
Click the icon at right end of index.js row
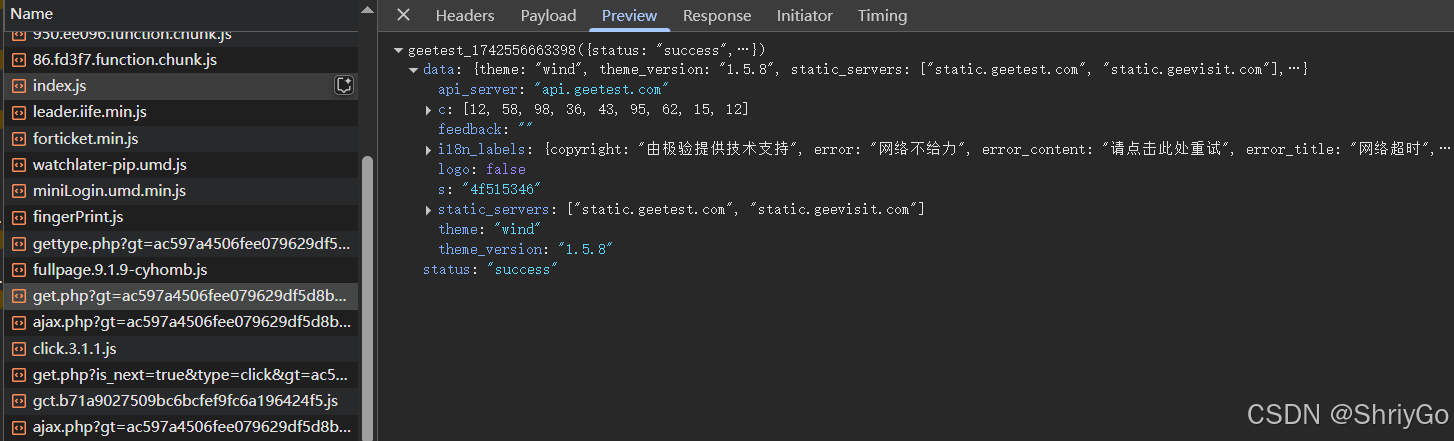click(x=344, y=86)
